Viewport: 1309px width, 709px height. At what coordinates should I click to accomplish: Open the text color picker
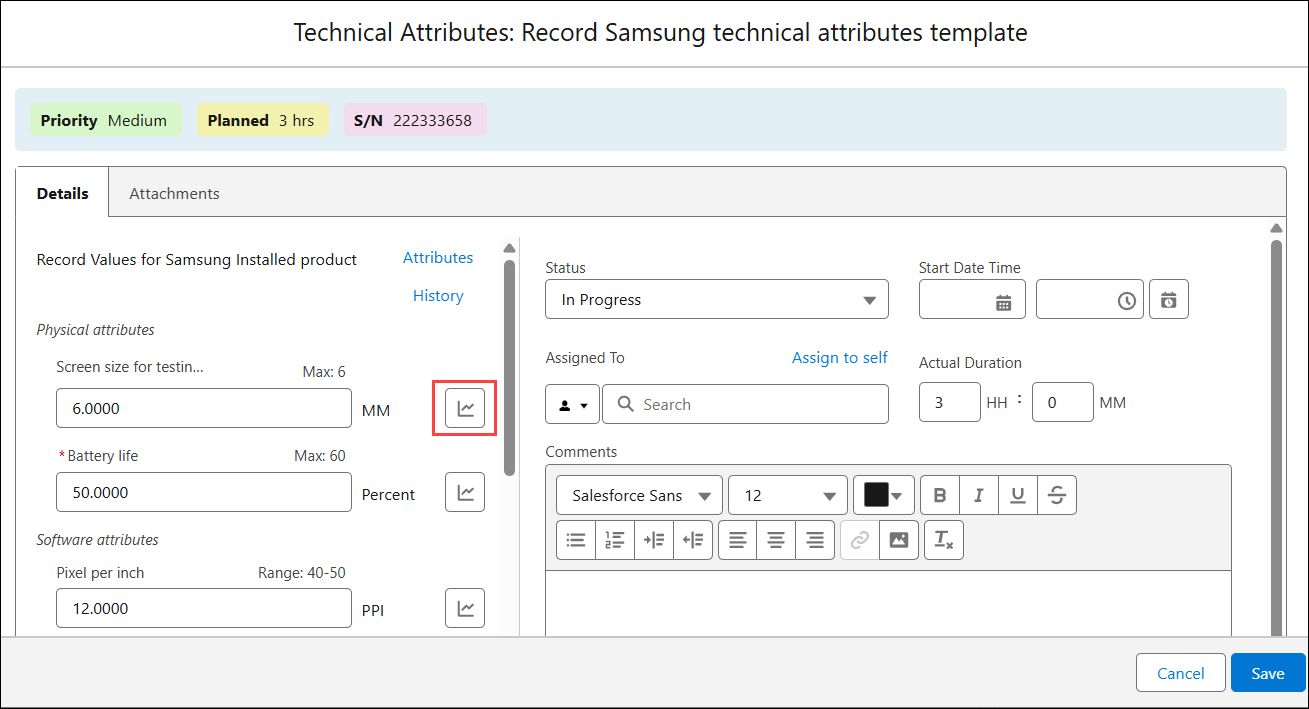click(x=884, y=495)
